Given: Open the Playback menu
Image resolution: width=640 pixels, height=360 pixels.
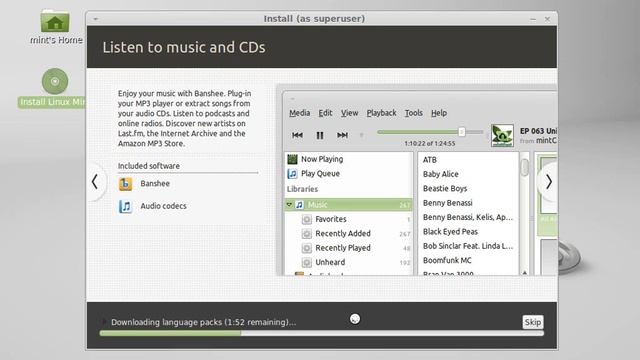Looking at the screenshot, I should point(381,113).
